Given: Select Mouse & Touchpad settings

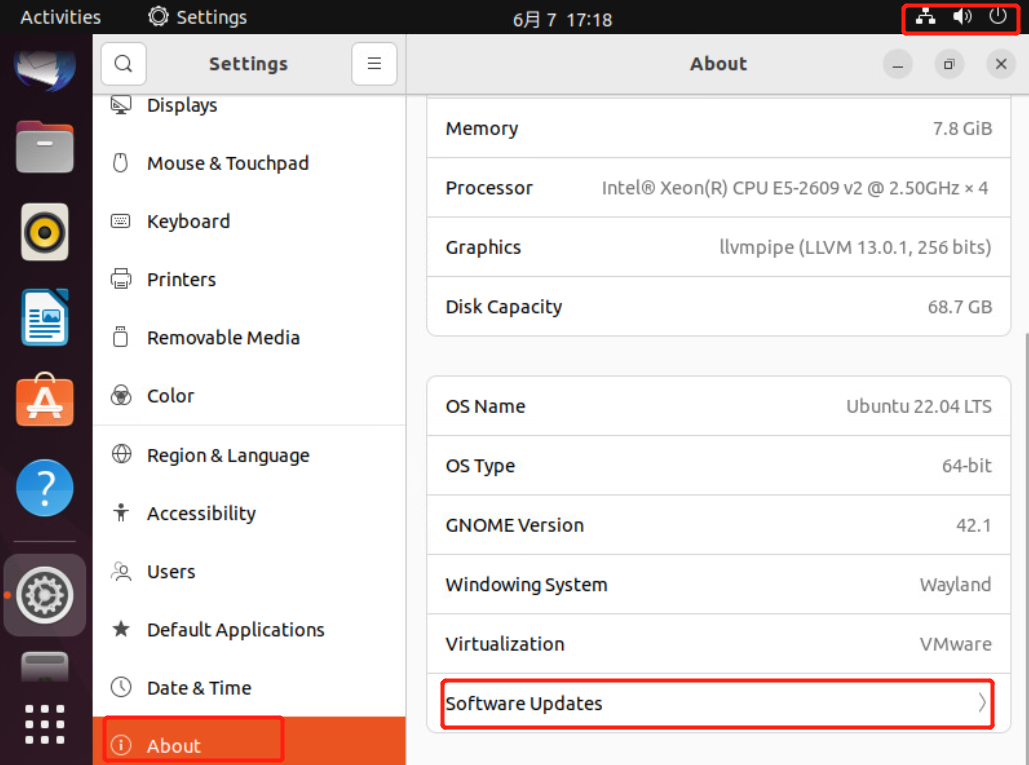Looking at the screenshot, I should [227, 163].
